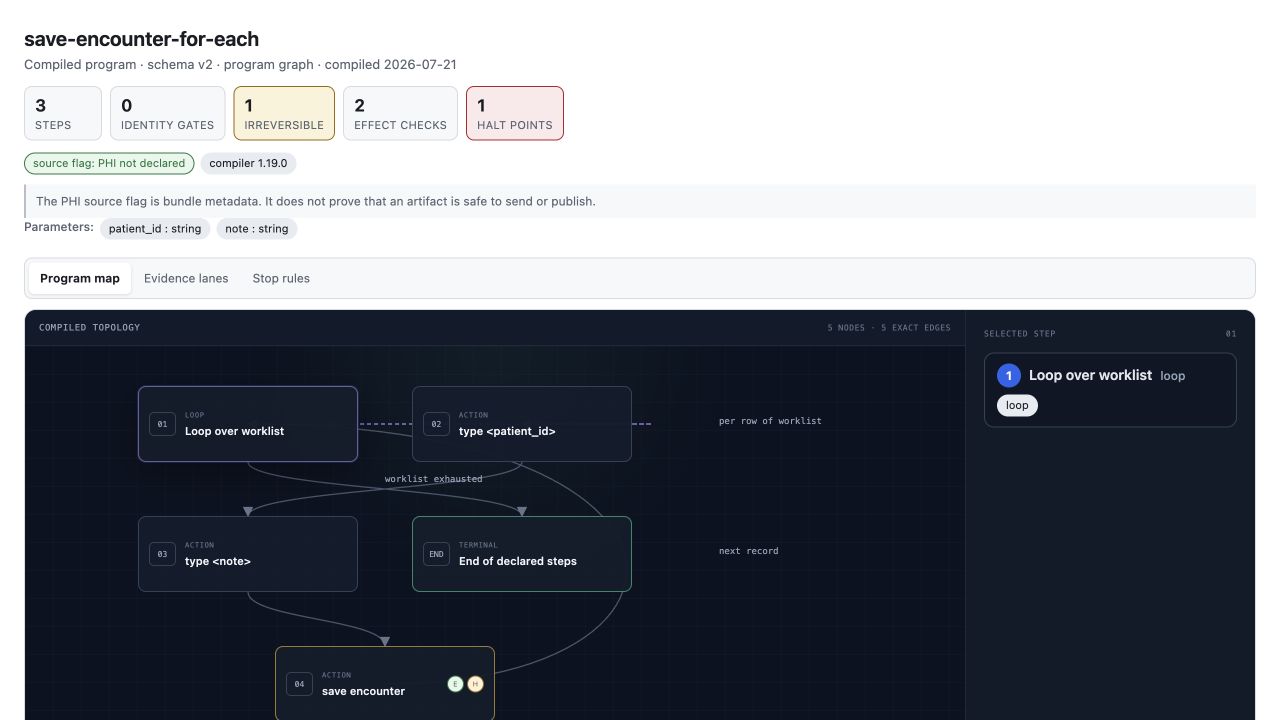
Task: Click the 0 Identity Gates card
Action: point(167,113)
